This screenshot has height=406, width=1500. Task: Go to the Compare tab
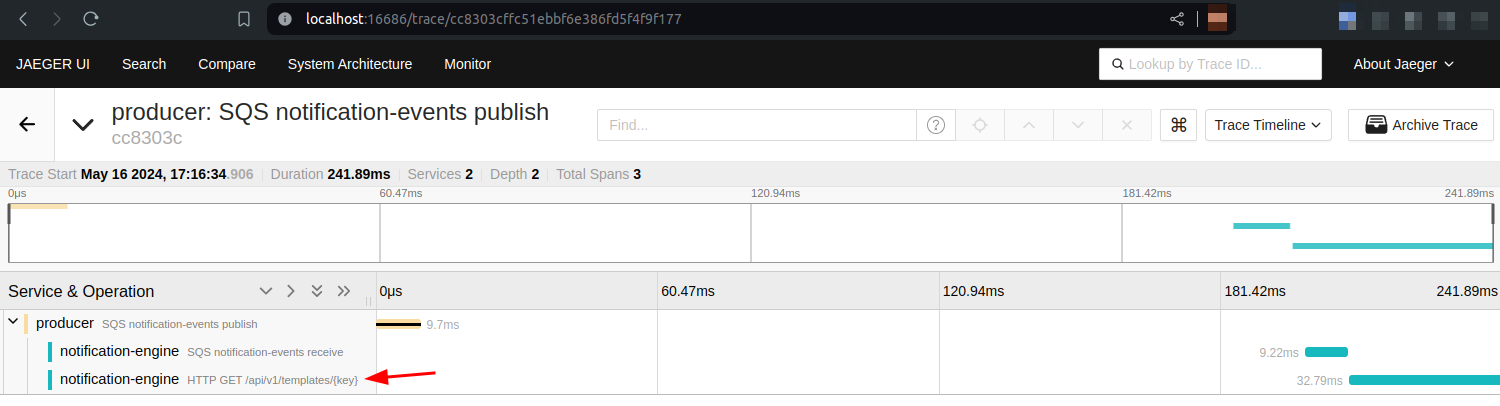pyautogui.click(x=227, y=64)
